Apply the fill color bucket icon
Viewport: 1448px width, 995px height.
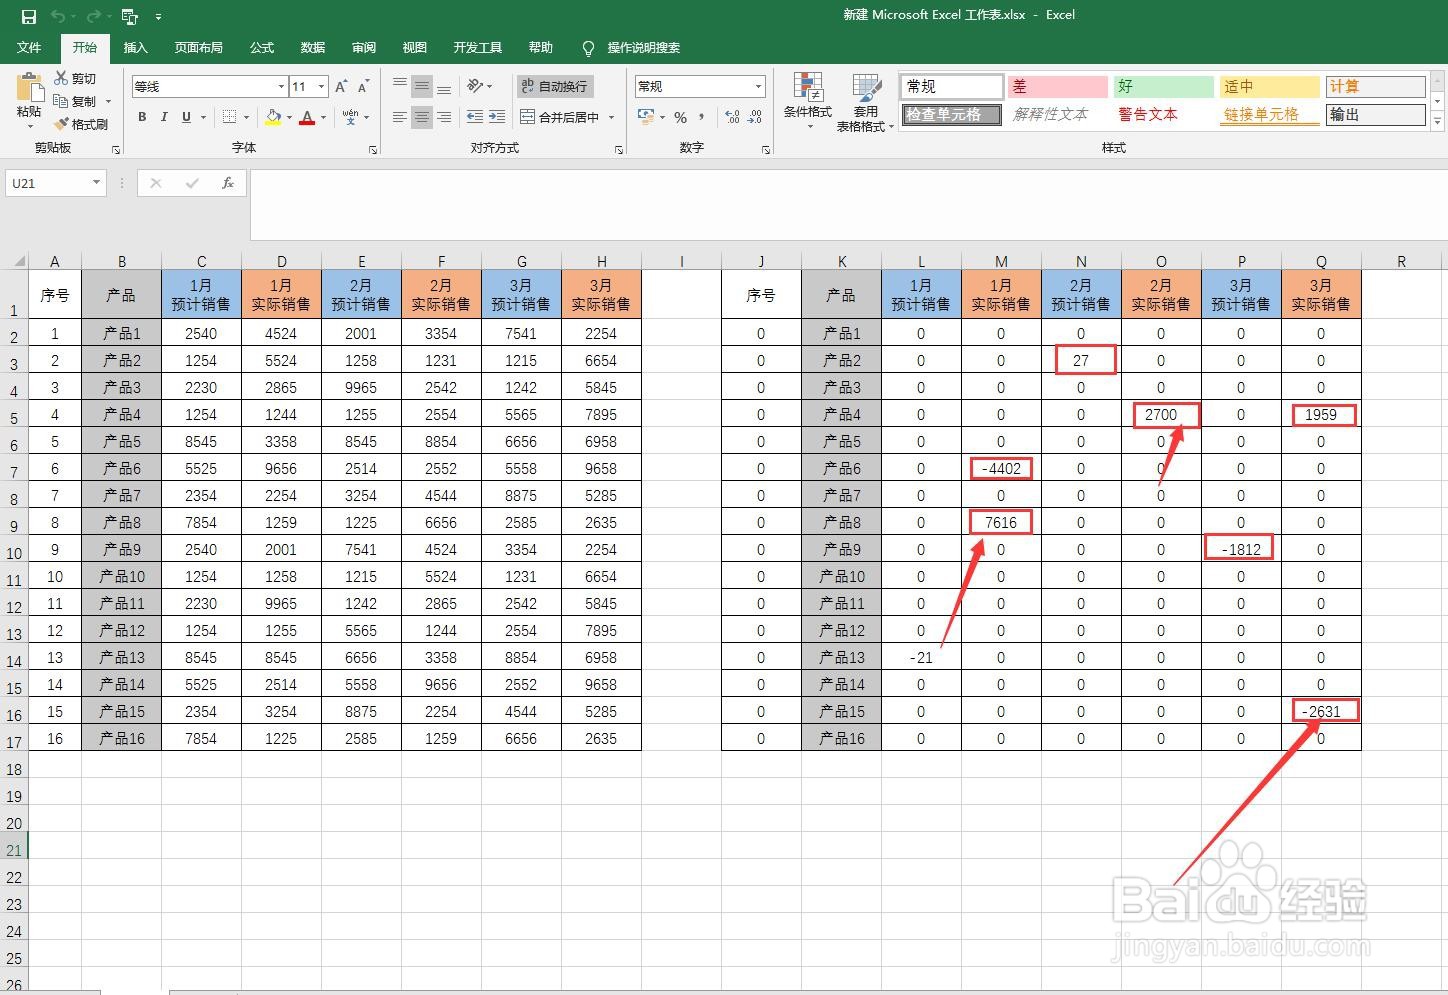click(x=273, y=117)
